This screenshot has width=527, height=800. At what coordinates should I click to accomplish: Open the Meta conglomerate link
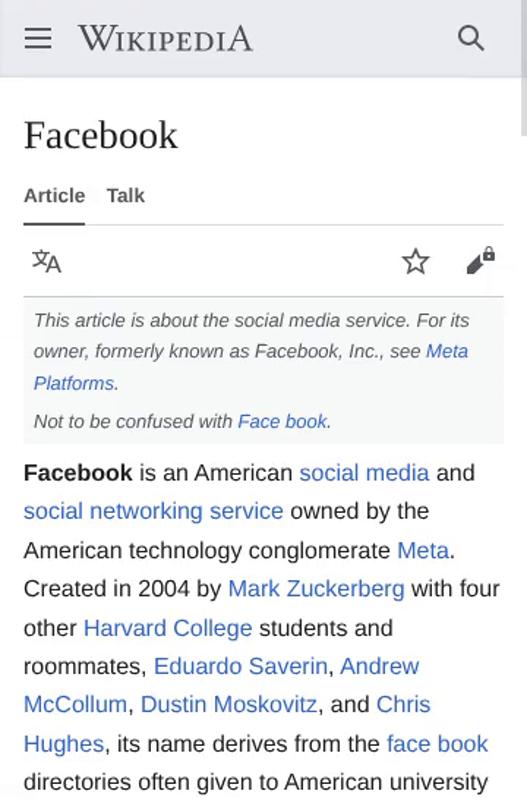pyautogui.click(x=423, y=551)
